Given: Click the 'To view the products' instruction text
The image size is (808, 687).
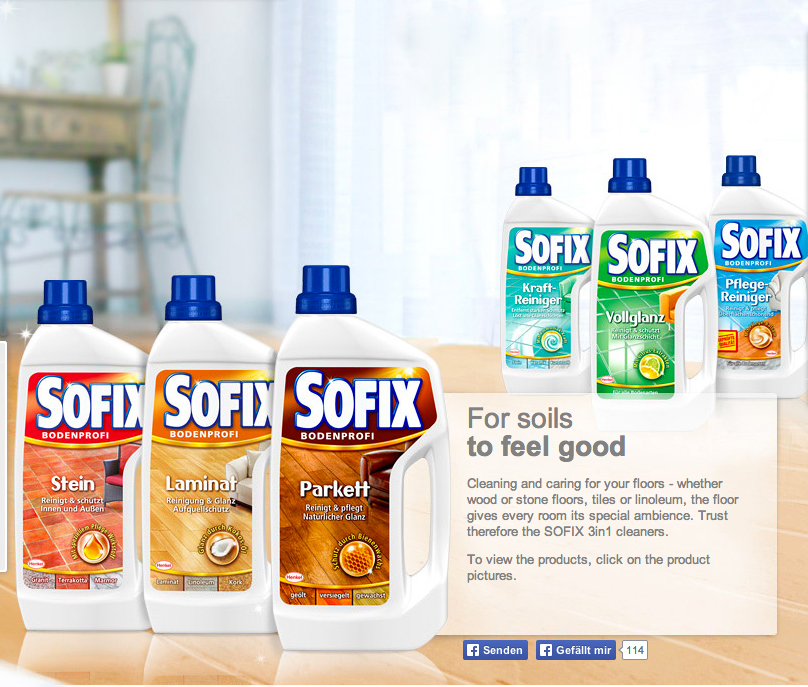Looking at the screenshot, I should (x=588, y=567).
